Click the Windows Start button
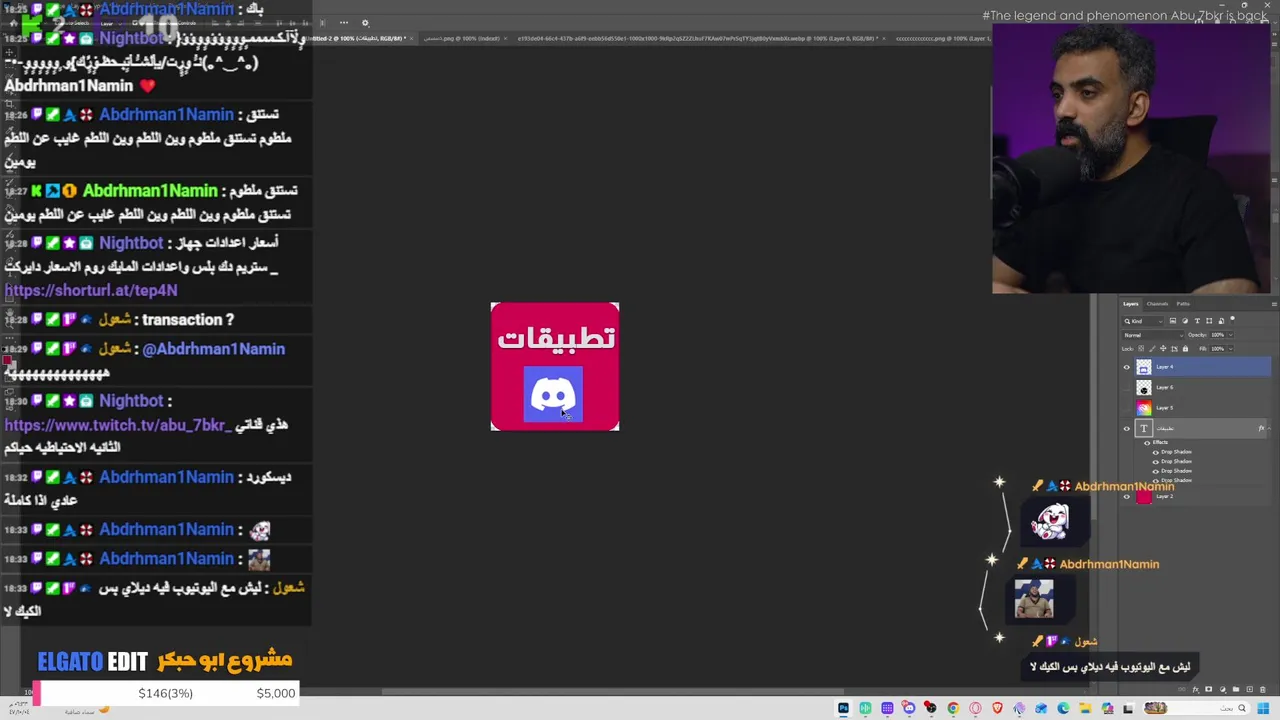Image resolution: width=1280 pixels, height=720 pixels. click(x=1263, y=708)
